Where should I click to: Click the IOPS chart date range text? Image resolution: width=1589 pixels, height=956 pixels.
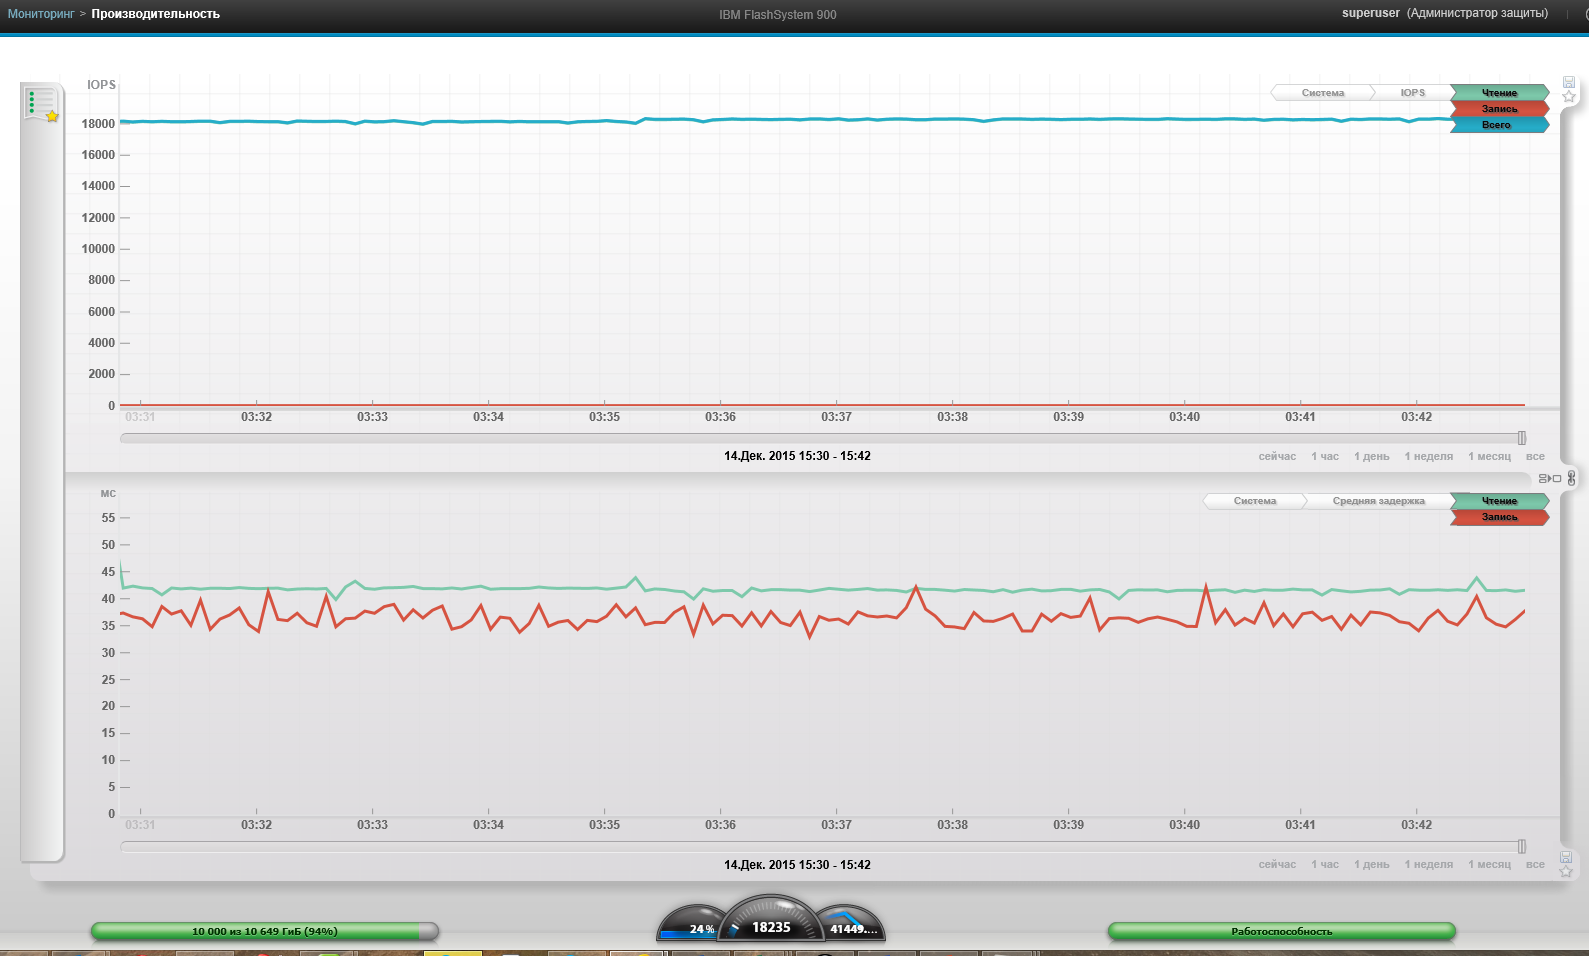coord(797,456)
